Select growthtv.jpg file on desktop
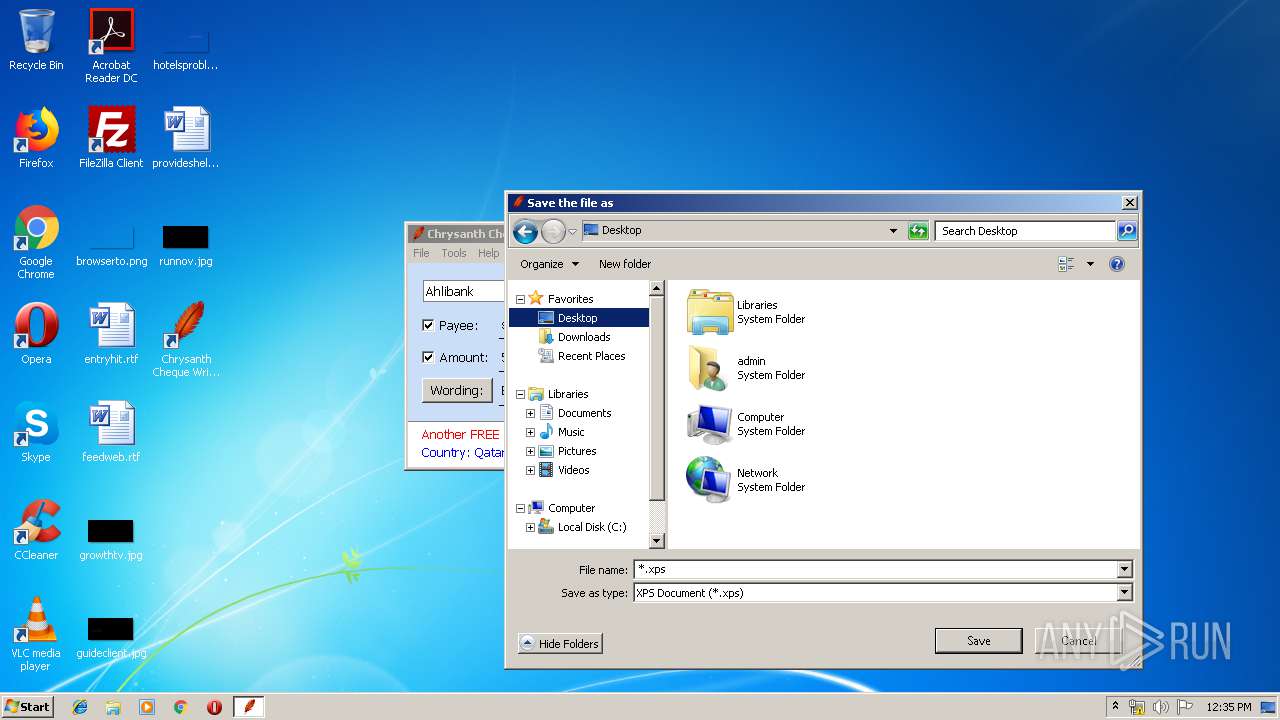This screenshot has height=720, width=1280. [111, 540]
